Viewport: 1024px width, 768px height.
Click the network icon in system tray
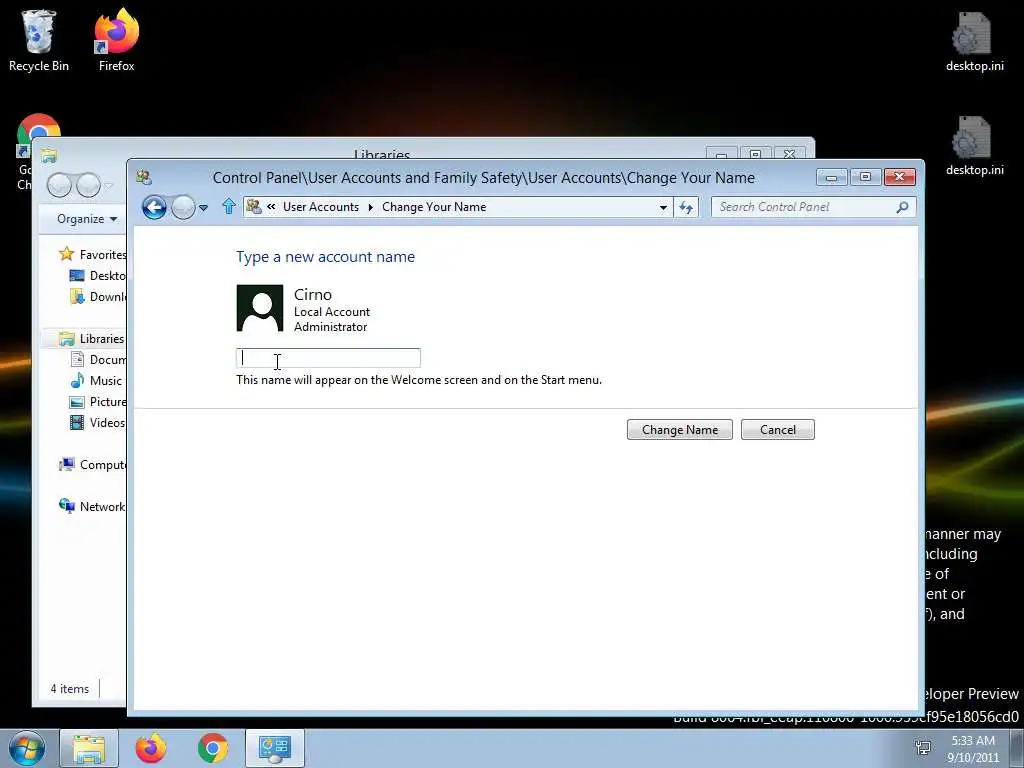point(923,748)
